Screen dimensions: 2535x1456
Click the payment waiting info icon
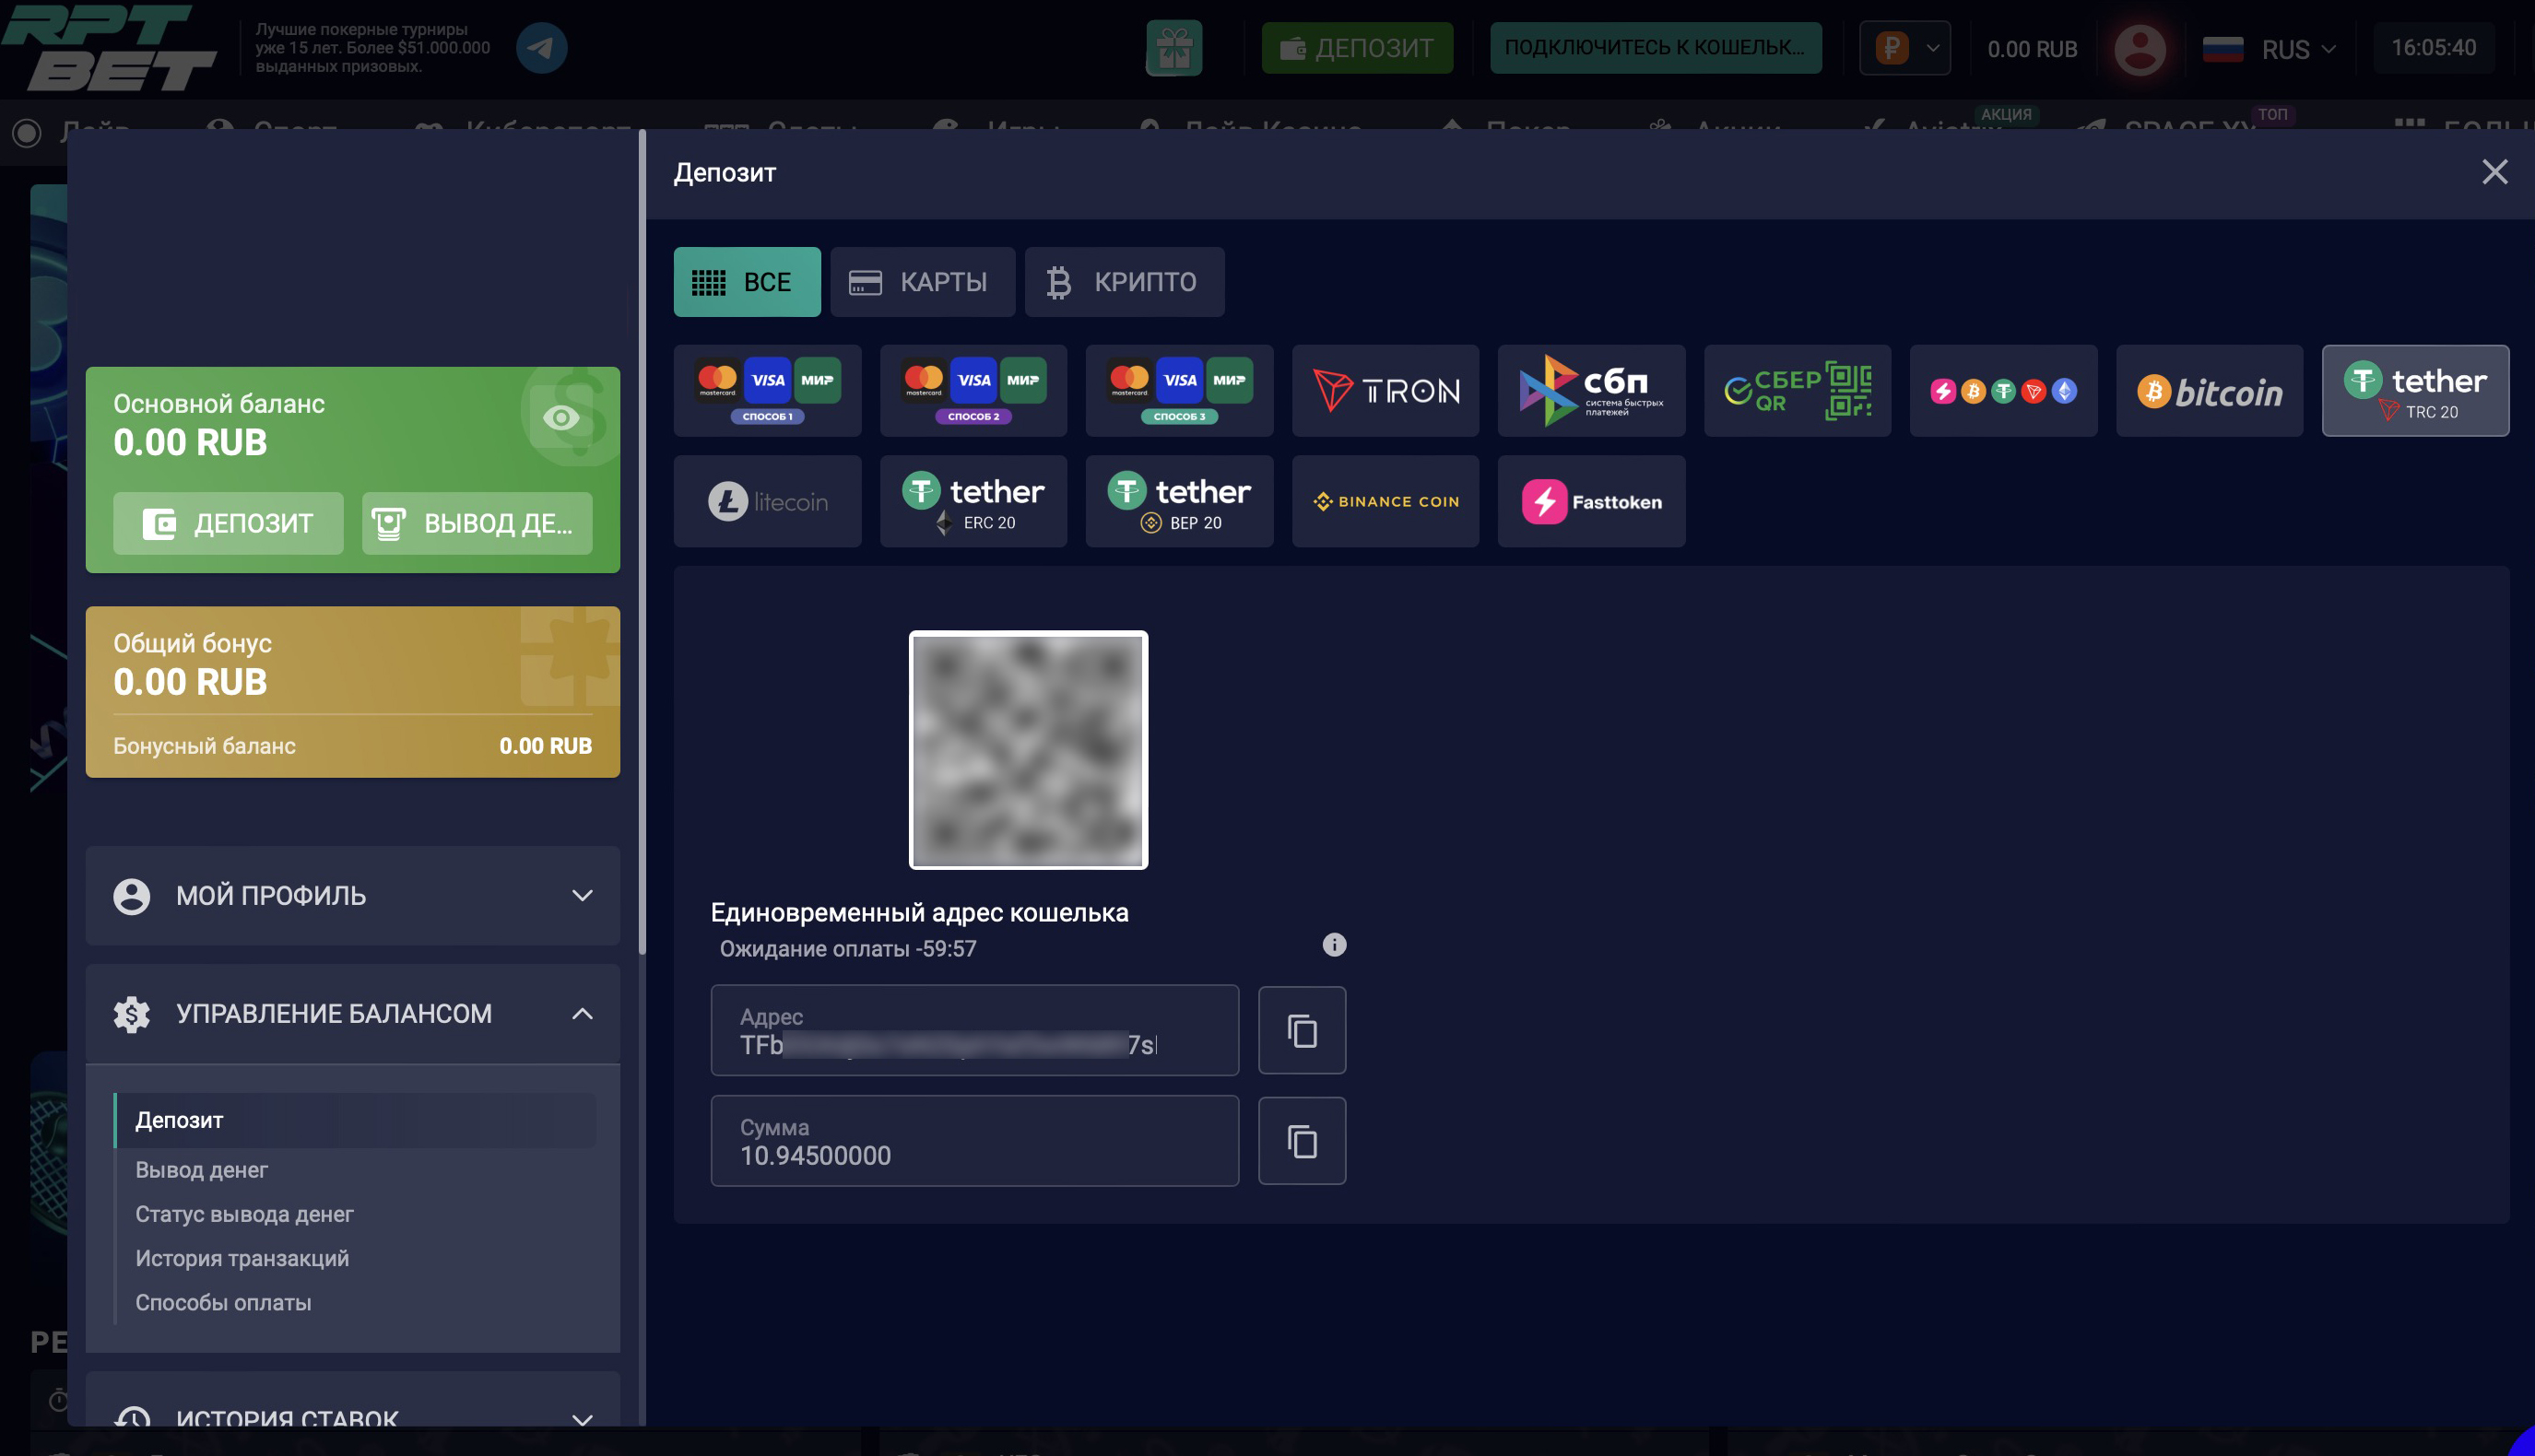(x=1334, y=945)
